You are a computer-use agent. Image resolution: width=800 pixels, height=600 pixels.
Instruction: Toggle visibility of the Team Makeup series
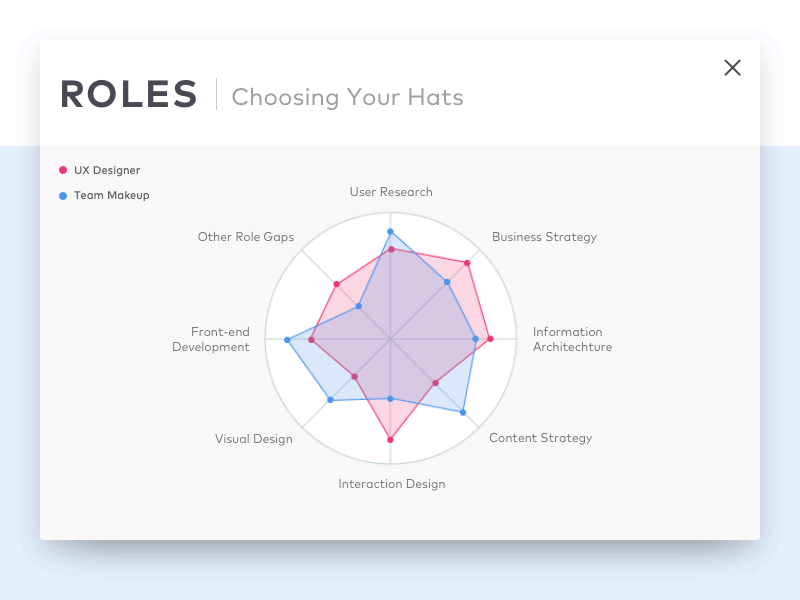click(x=105, y=195)
